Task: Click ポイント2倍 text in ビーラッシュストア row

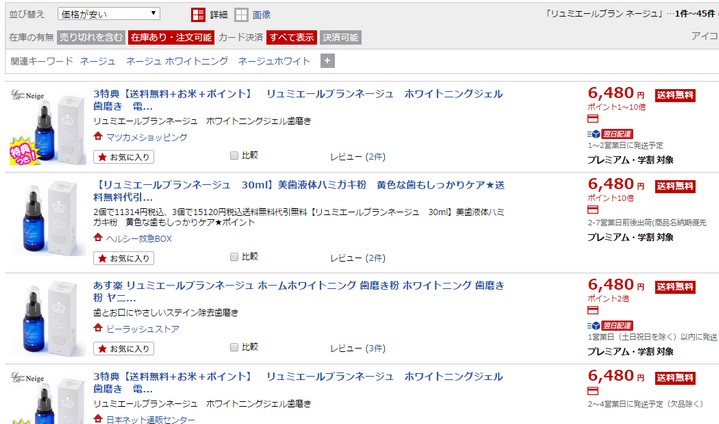Action: click(608, 298)
